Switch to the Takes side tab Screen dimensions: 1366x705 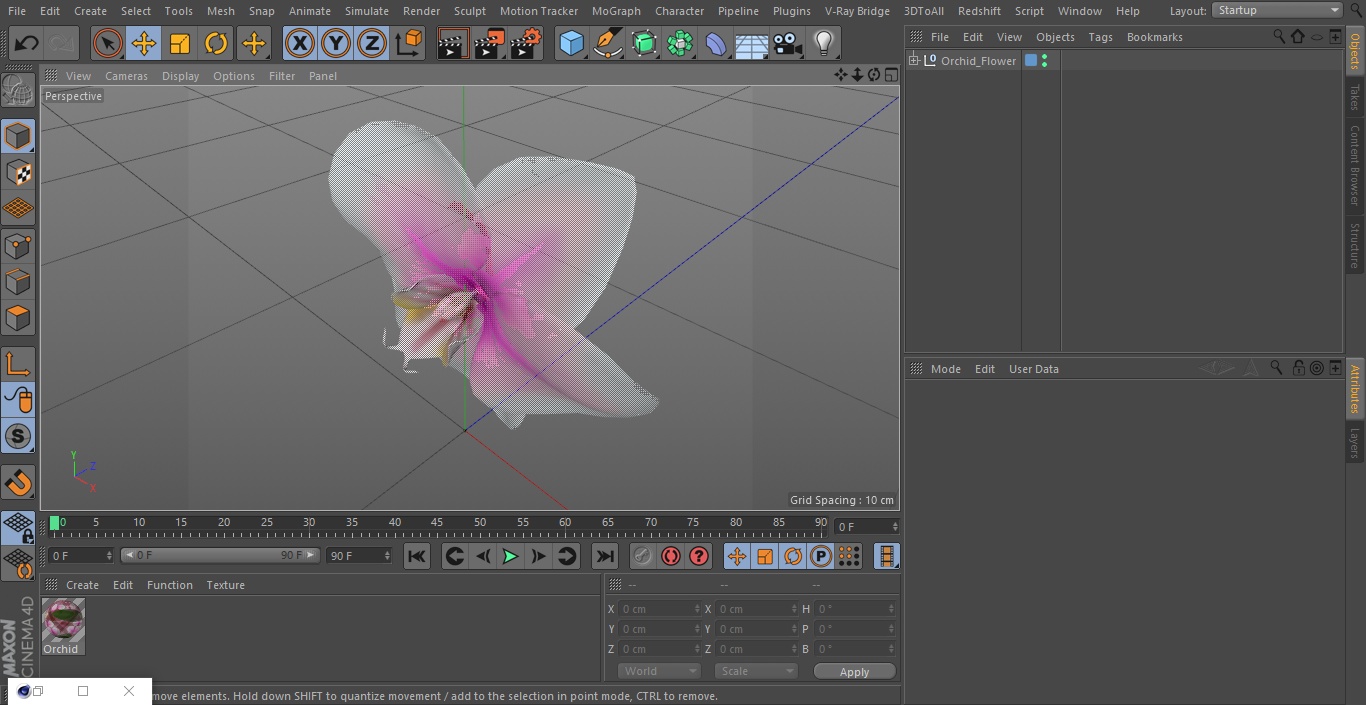click(1355, 97)
